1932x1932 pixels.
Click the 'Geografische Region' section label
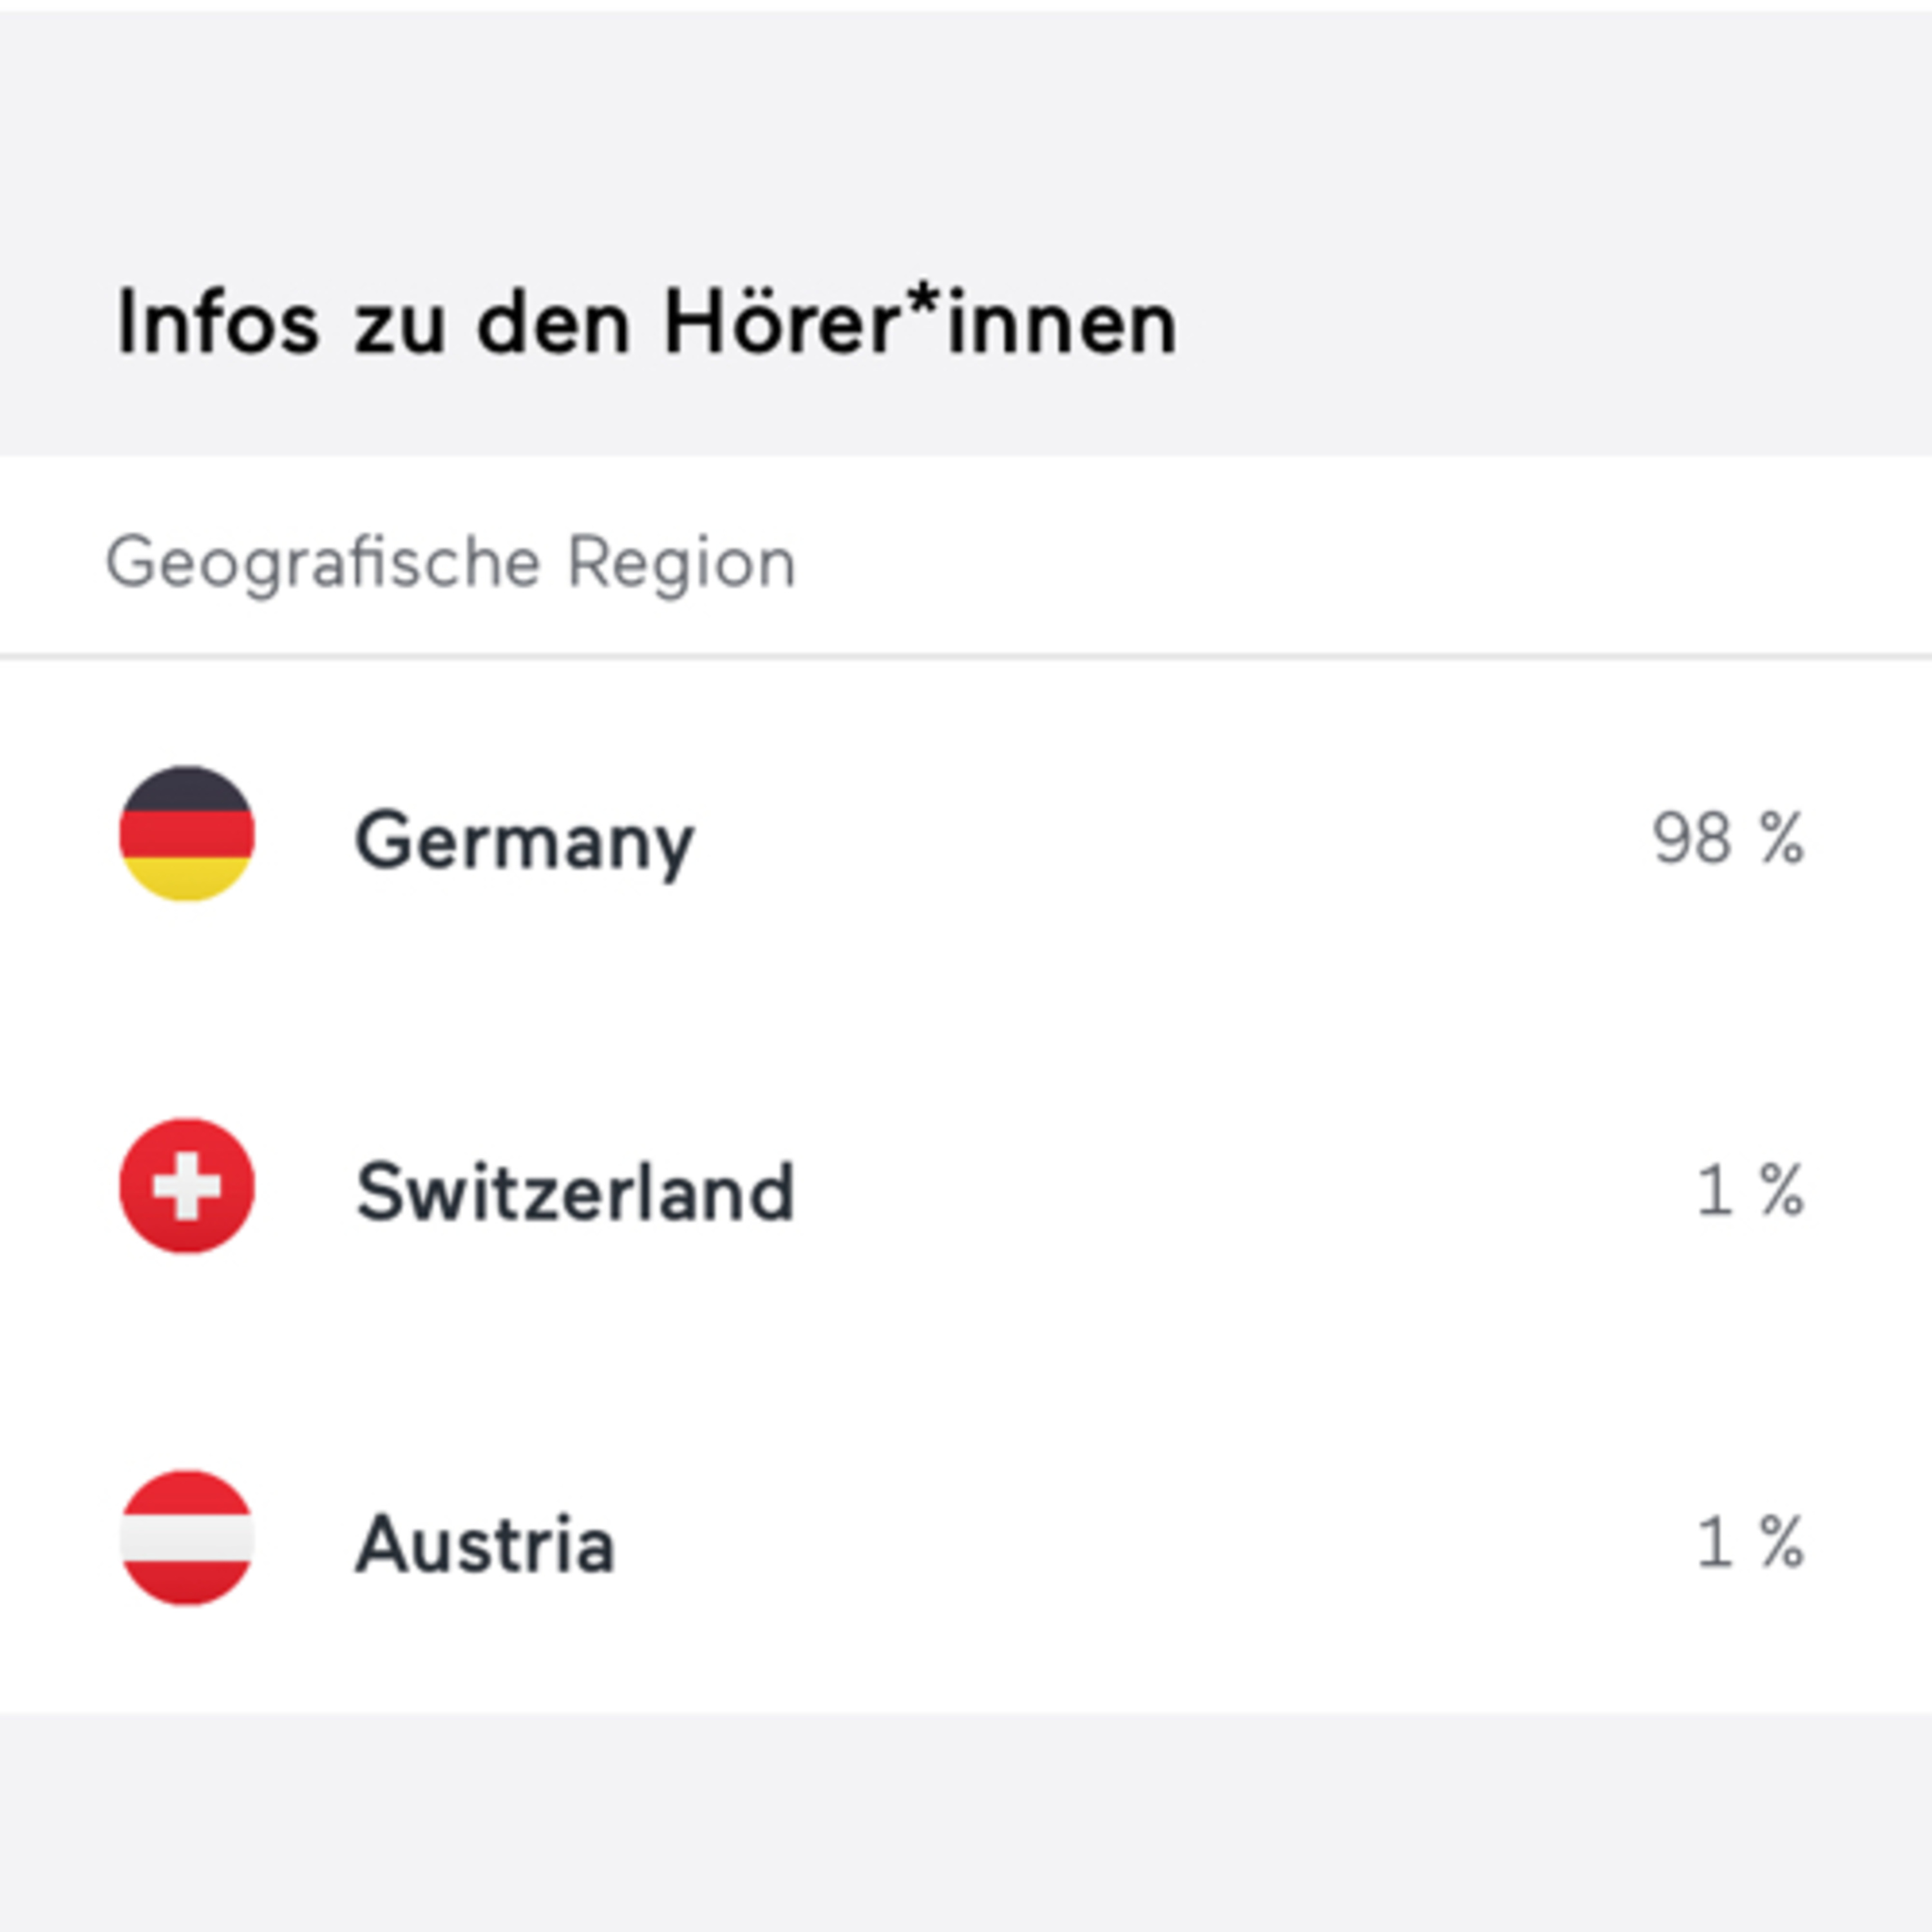[451, 564]
